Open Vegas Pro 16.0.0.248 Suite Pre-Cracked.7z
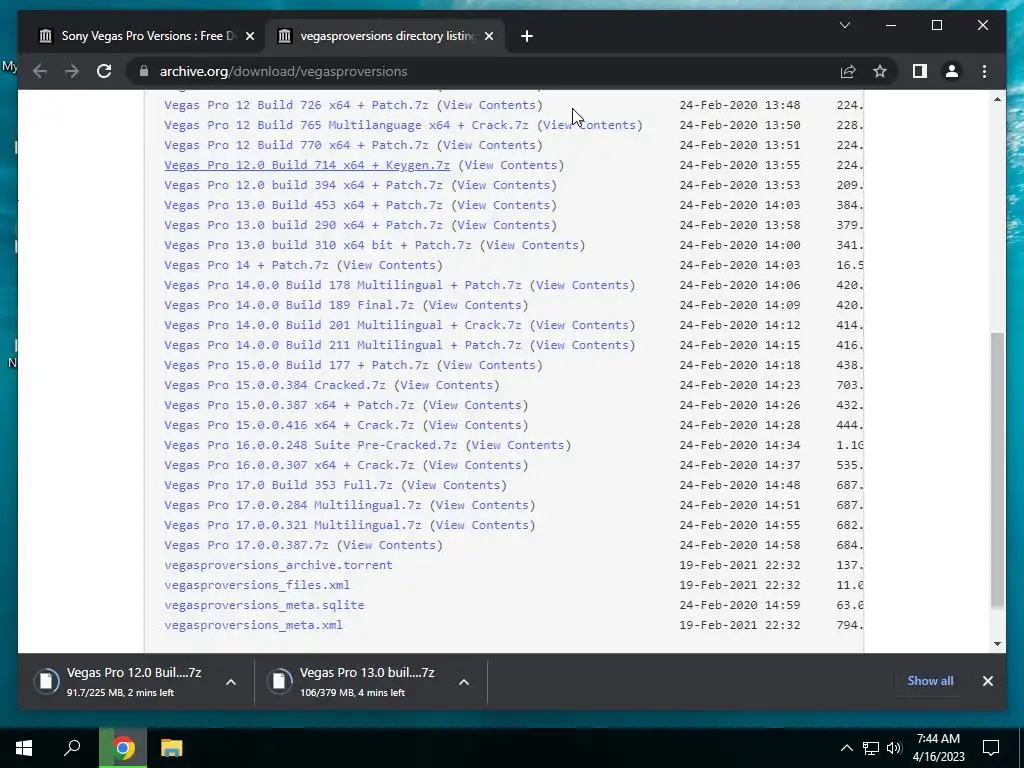The image size is (1024, 768). point(310,445)
